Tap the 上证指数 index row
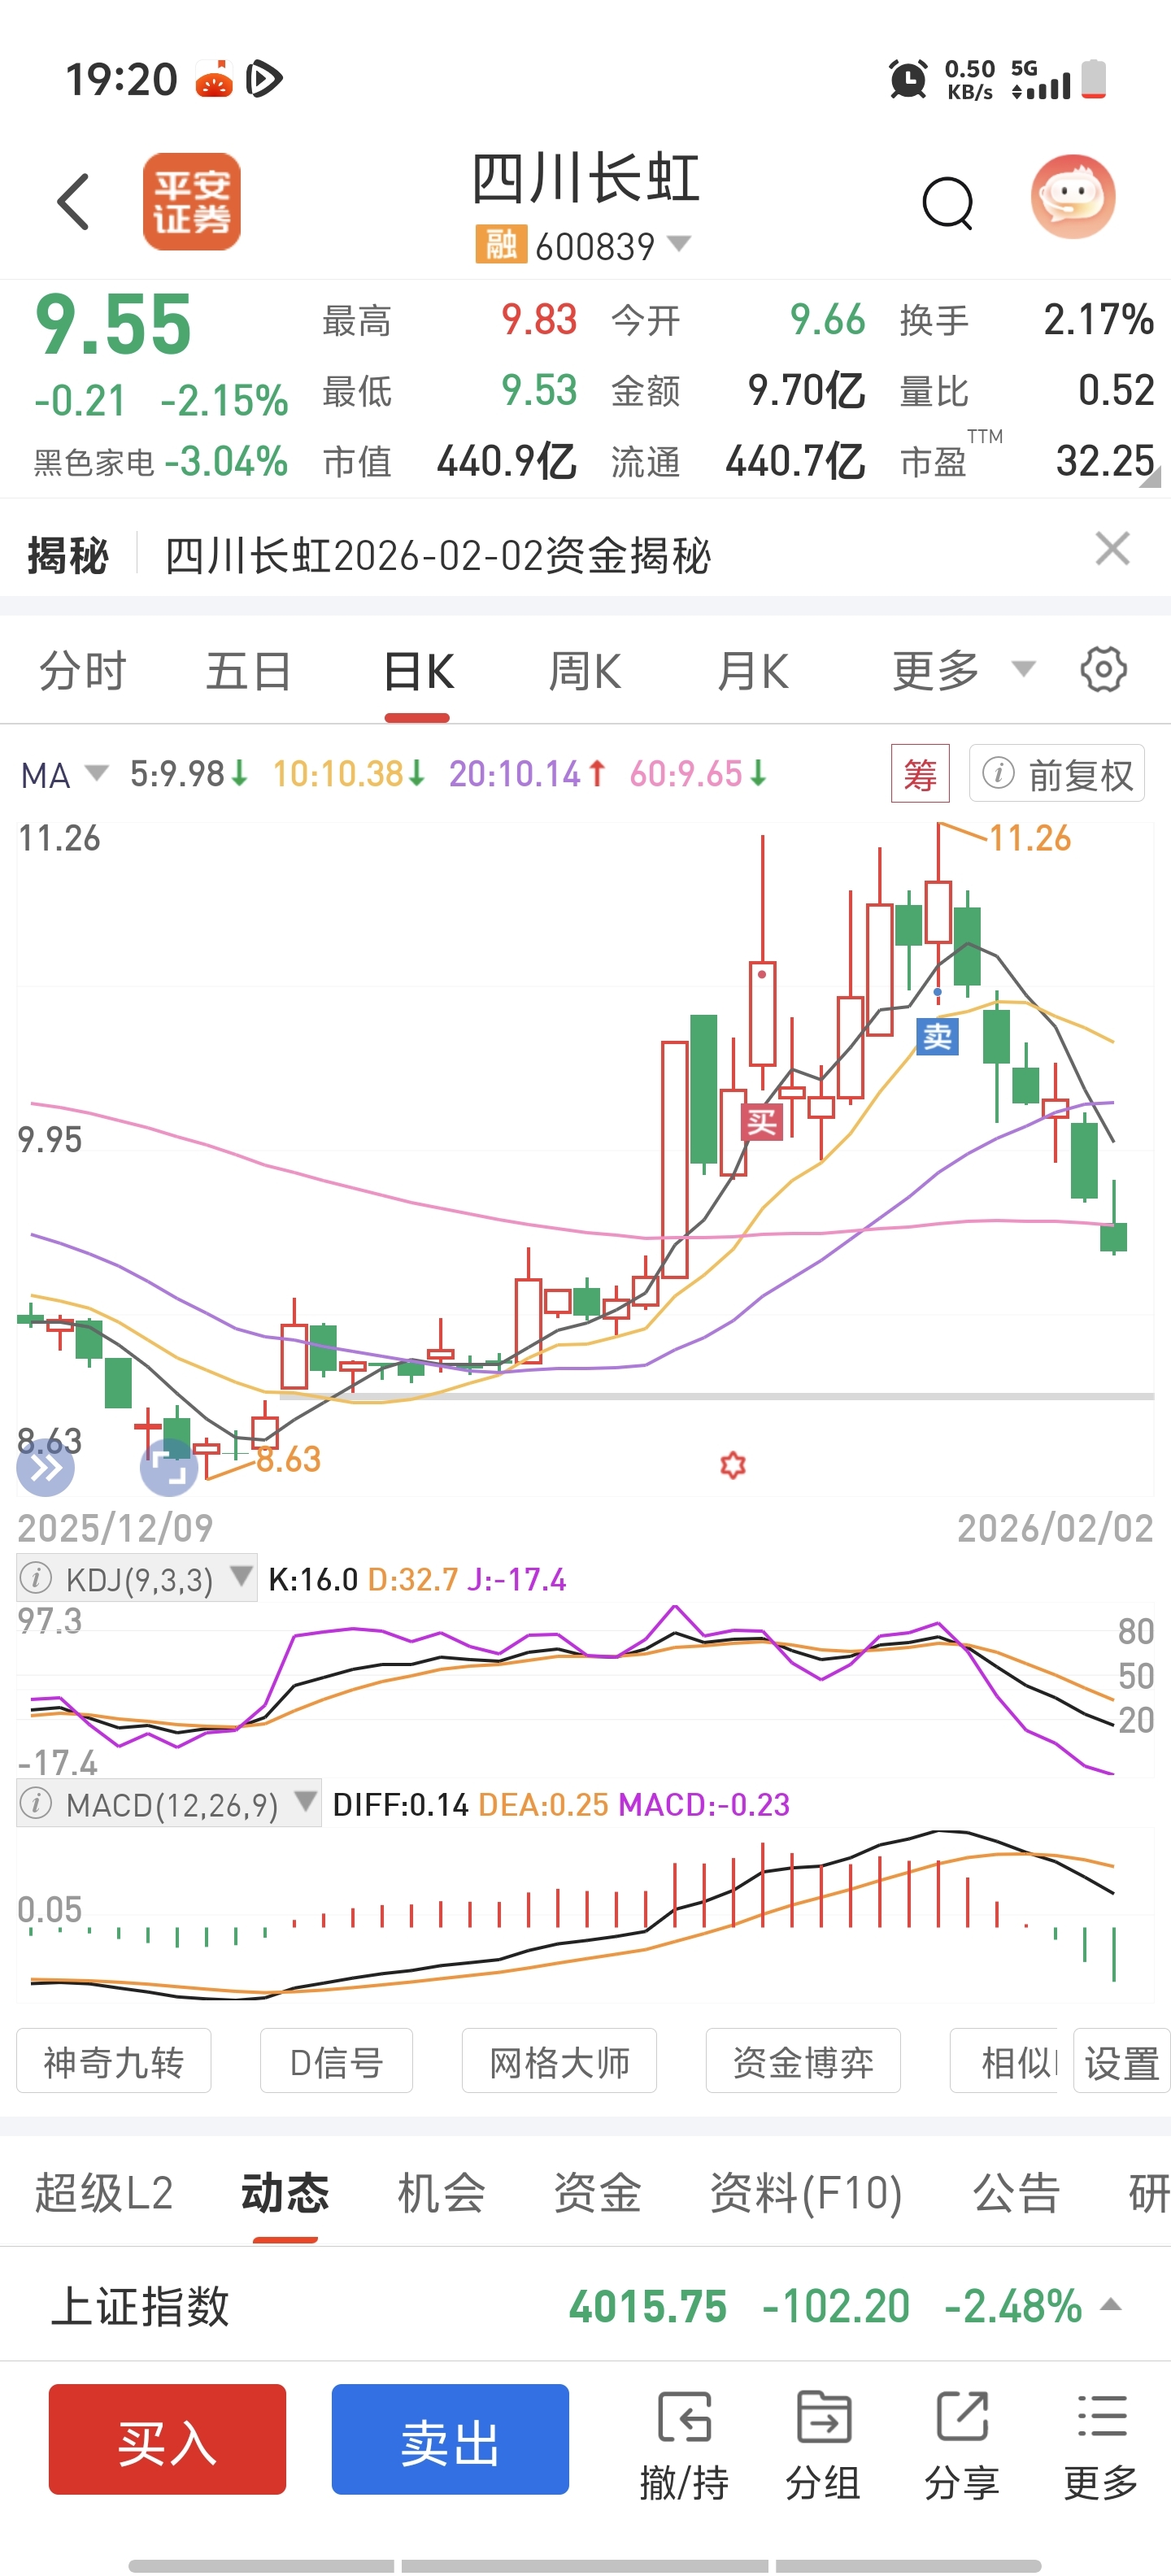Image resolution: width=1171 pixels, height=2576 pixels. click(585, 2306)
